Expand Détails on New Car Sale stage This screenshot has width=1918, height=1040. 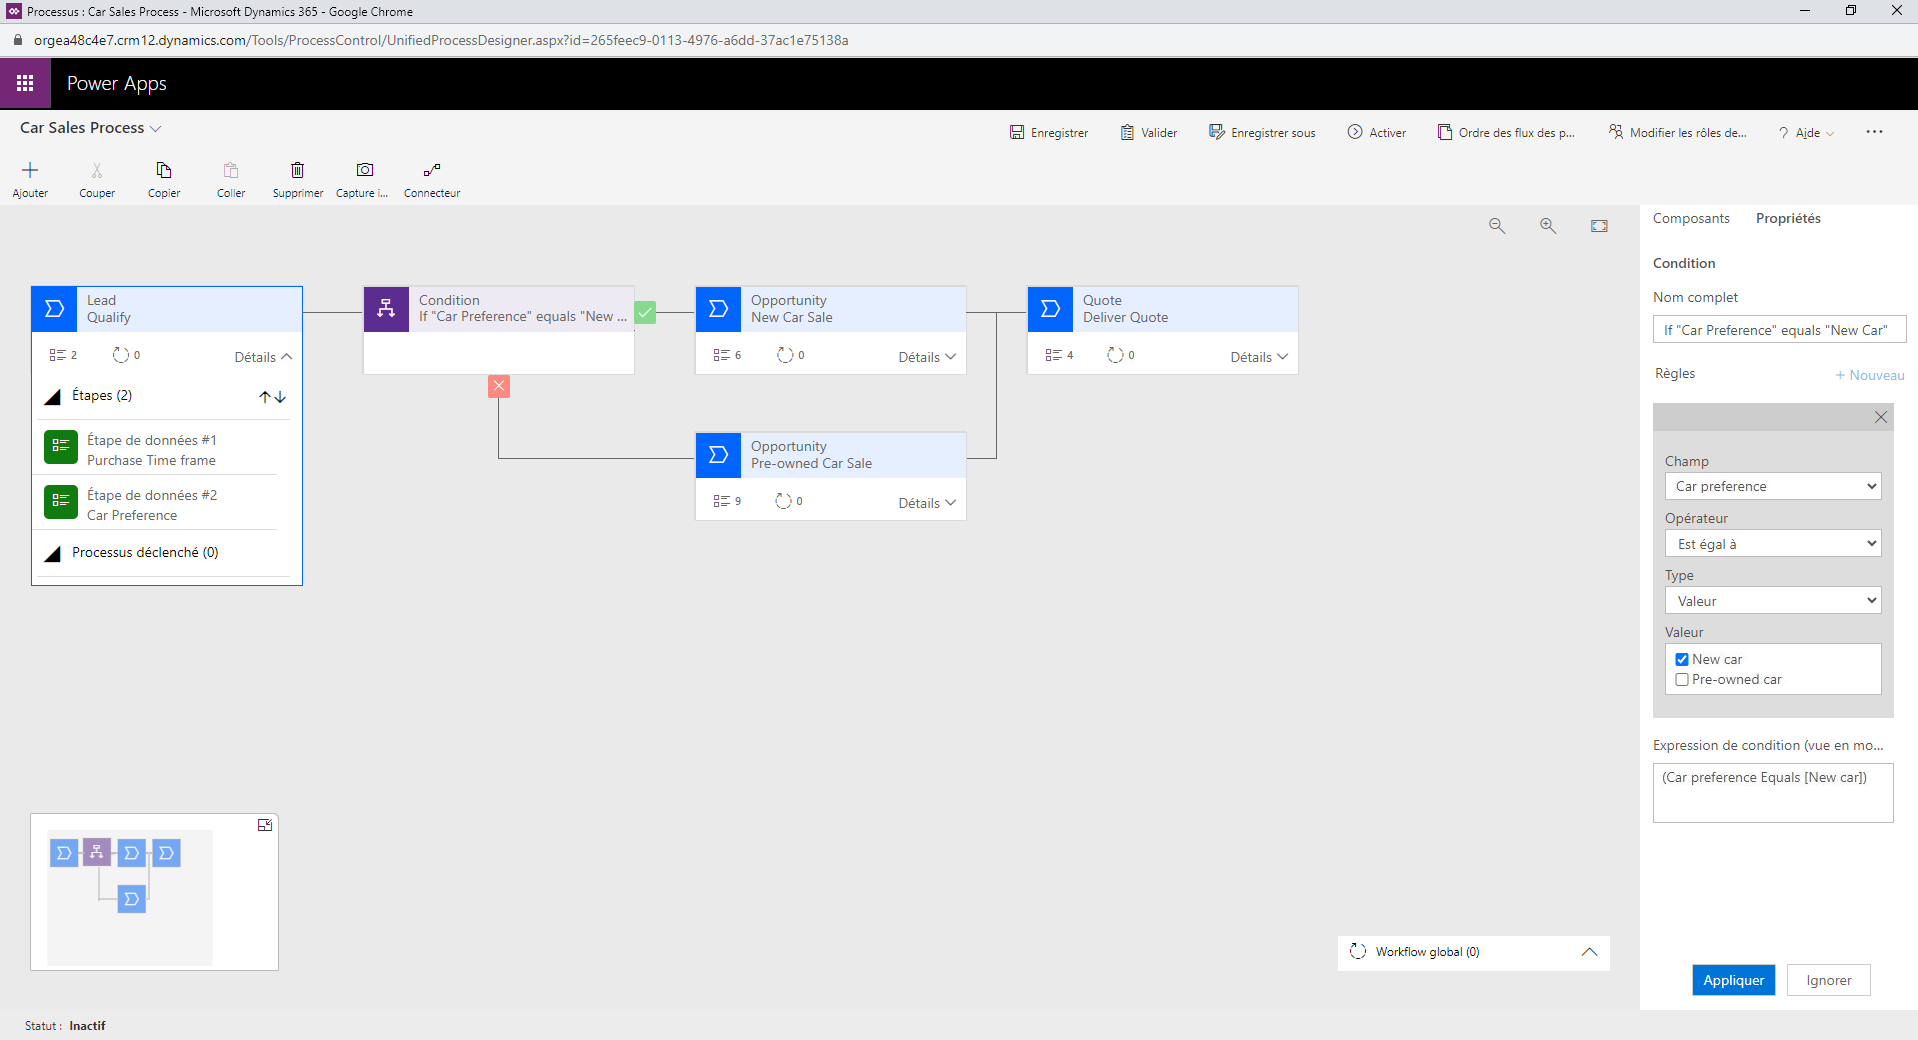[927, 357]
